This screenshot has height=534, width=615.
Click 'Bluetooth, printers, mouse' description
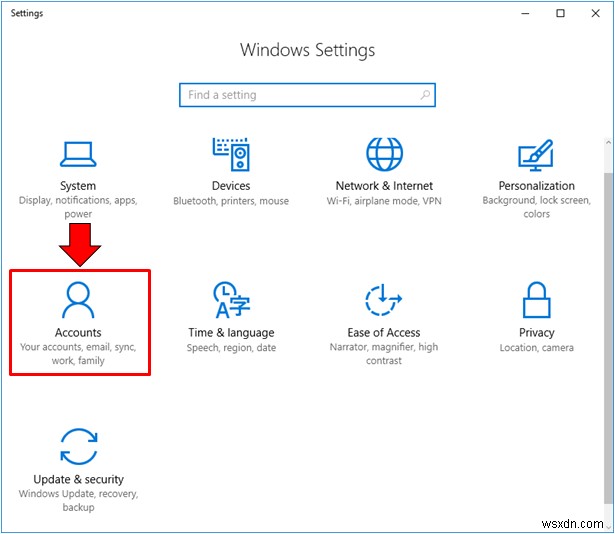click(x=231, y=201)
